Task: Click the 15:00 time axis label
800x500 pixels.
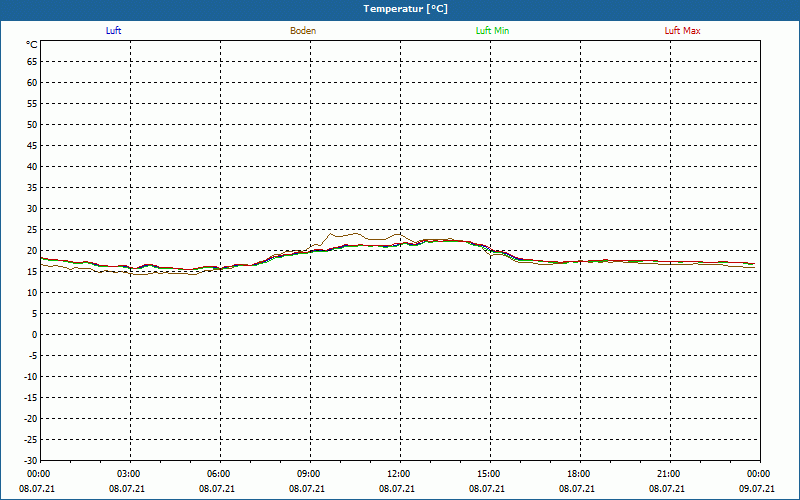Action: pos(488,474)
